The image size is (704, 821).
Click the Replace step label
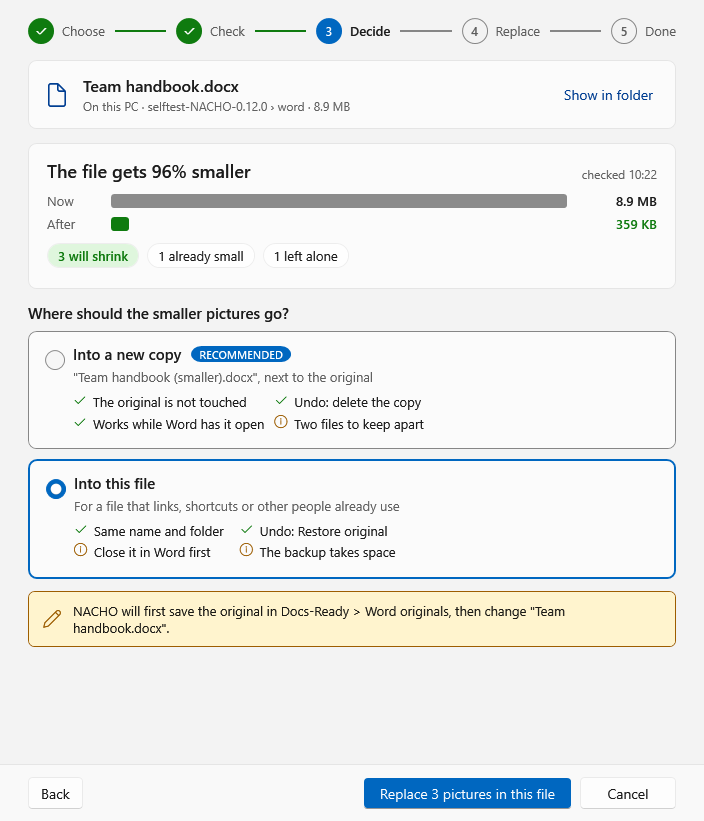click(x=518, y=31)
